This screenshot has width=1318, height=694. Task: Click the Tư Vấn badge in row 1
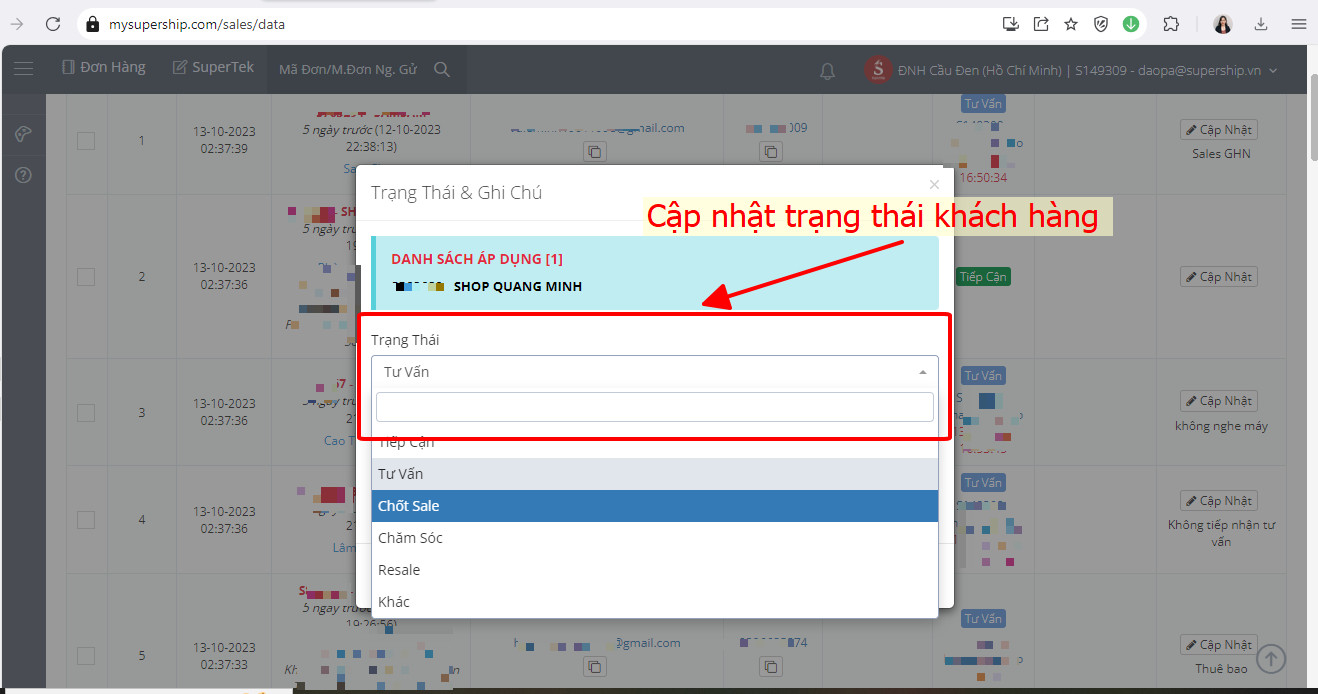point(983,104)
